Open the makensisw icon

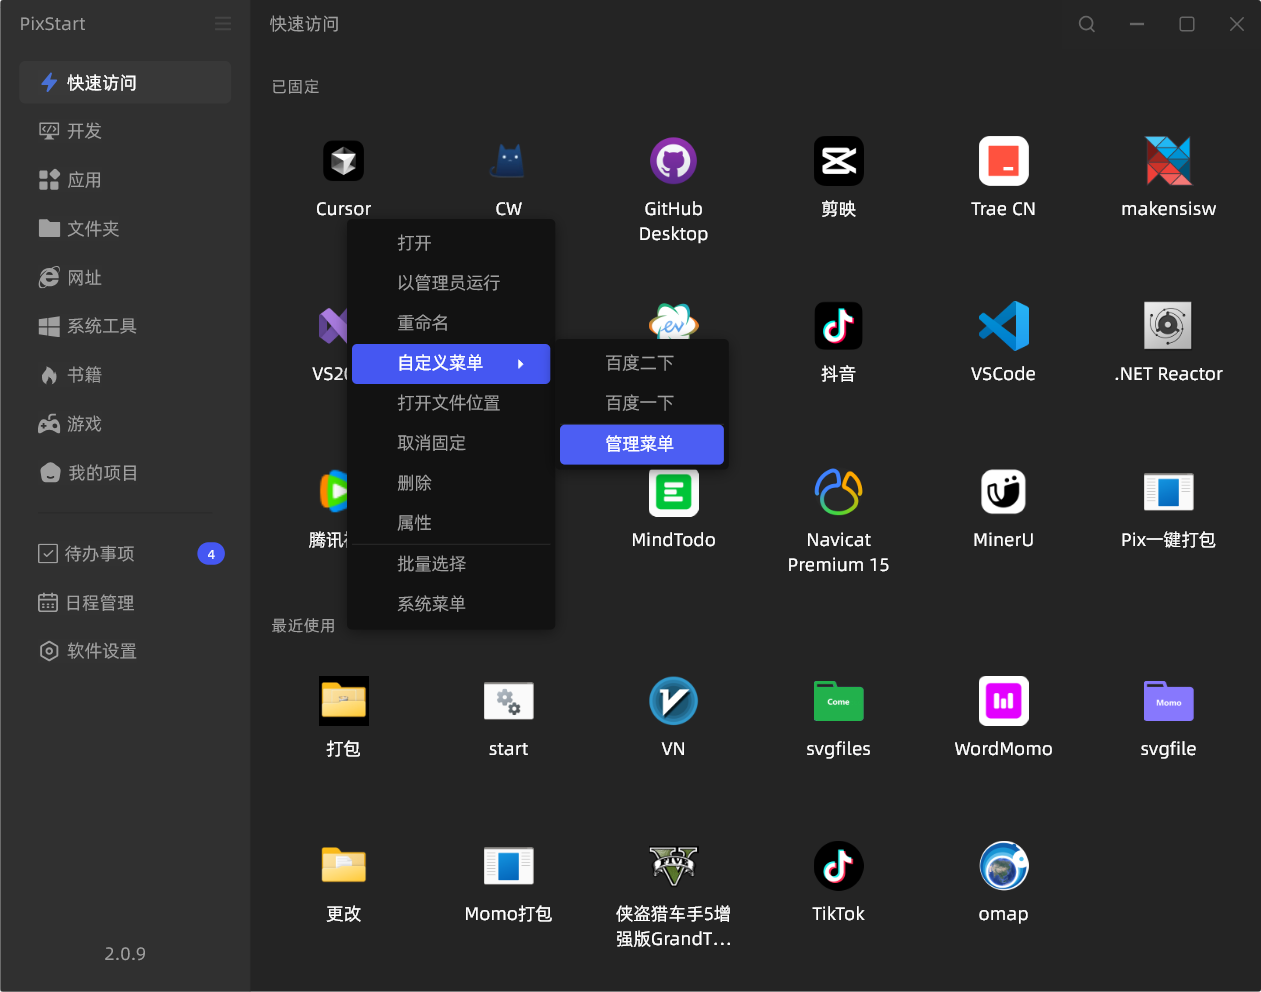[x=1168, y=161]
